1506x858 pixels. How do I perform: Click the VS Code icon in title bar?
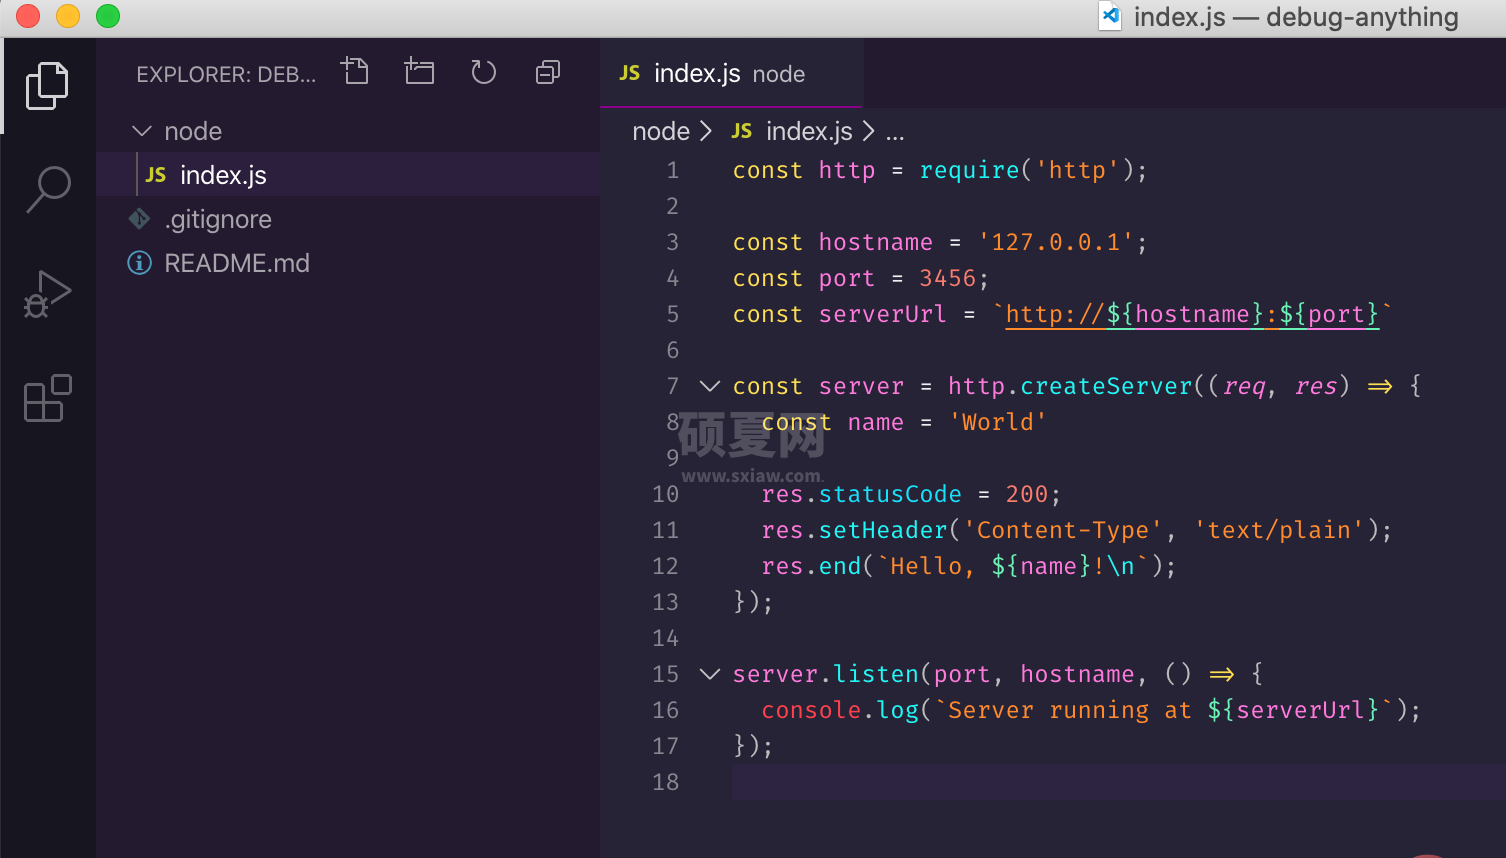(1109, 16)
